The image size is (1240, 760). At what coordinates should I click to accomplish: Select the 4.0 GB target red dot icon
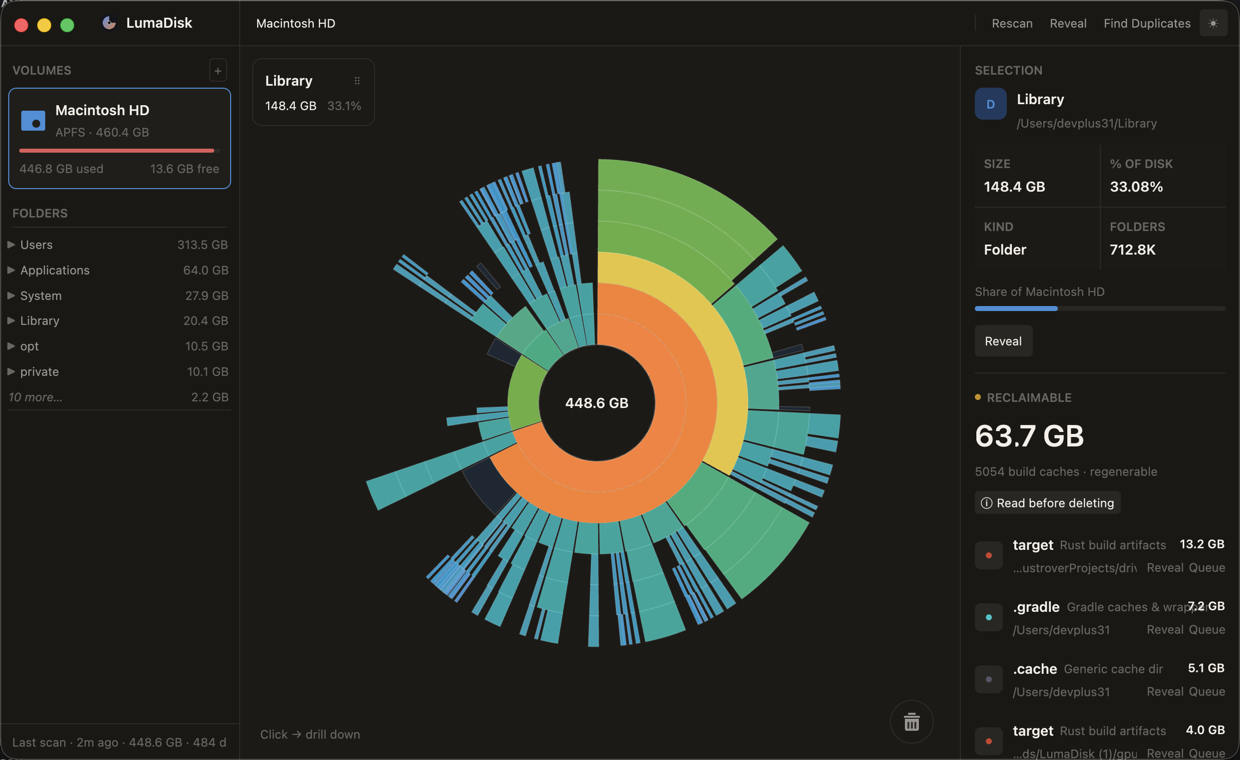click(x=989, y=741)
